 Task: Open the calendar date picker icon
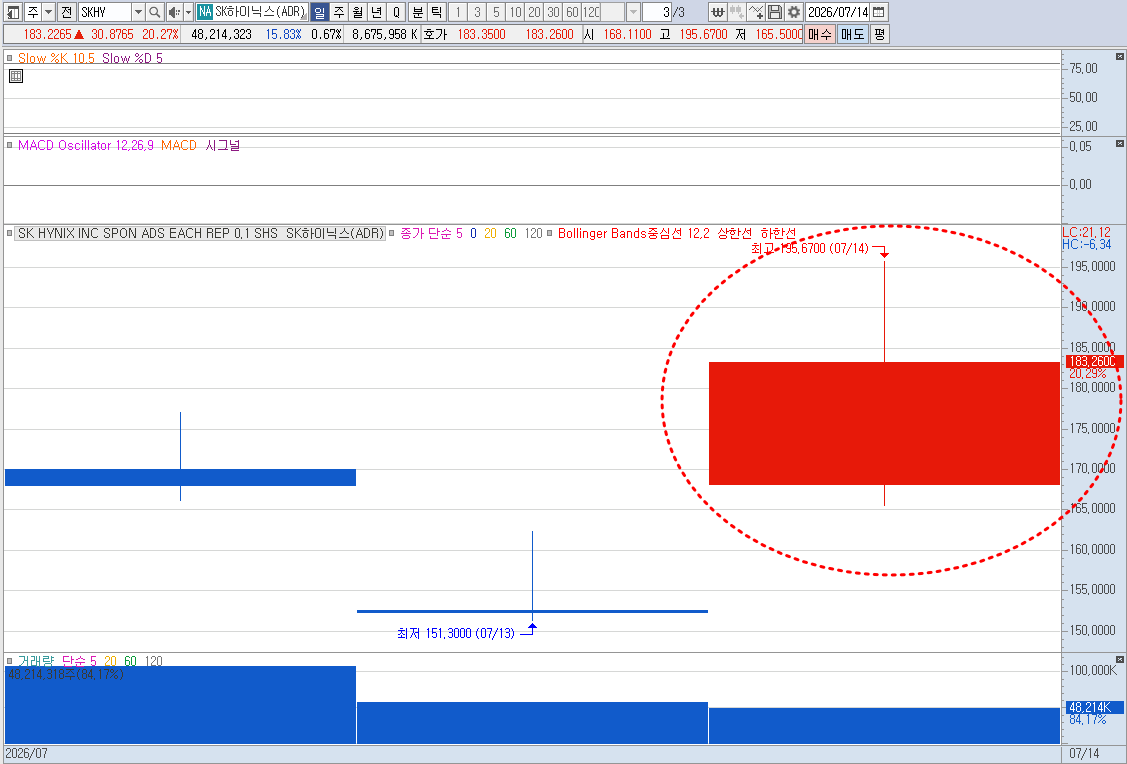[879, 12]
